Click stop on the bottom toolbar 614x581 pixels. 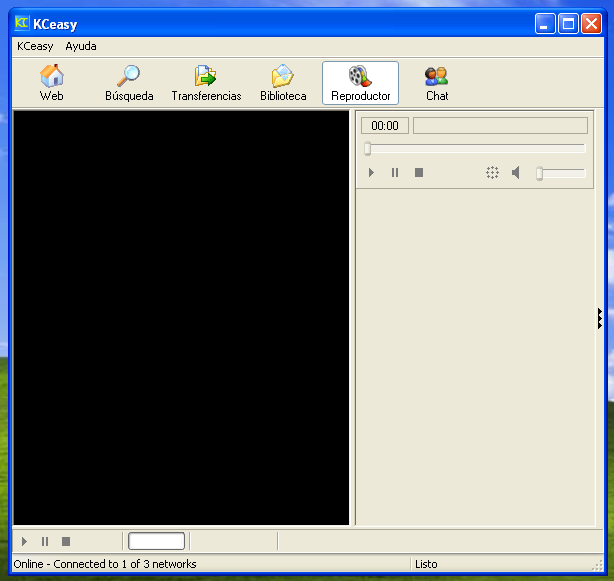coord(66,541)
